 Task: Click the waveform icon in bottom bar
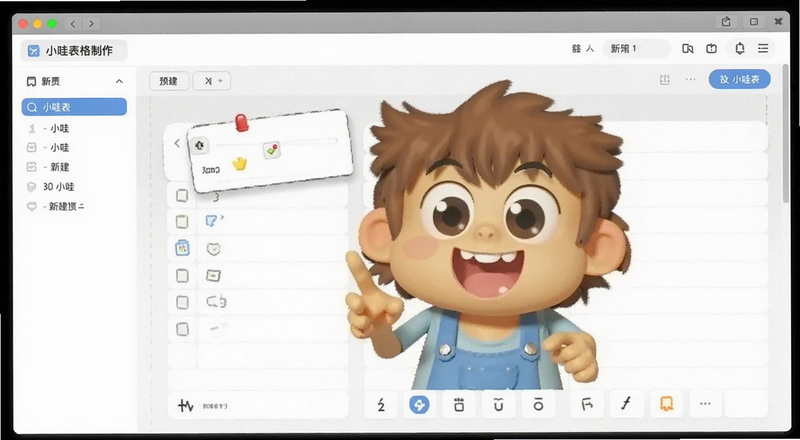185,406
